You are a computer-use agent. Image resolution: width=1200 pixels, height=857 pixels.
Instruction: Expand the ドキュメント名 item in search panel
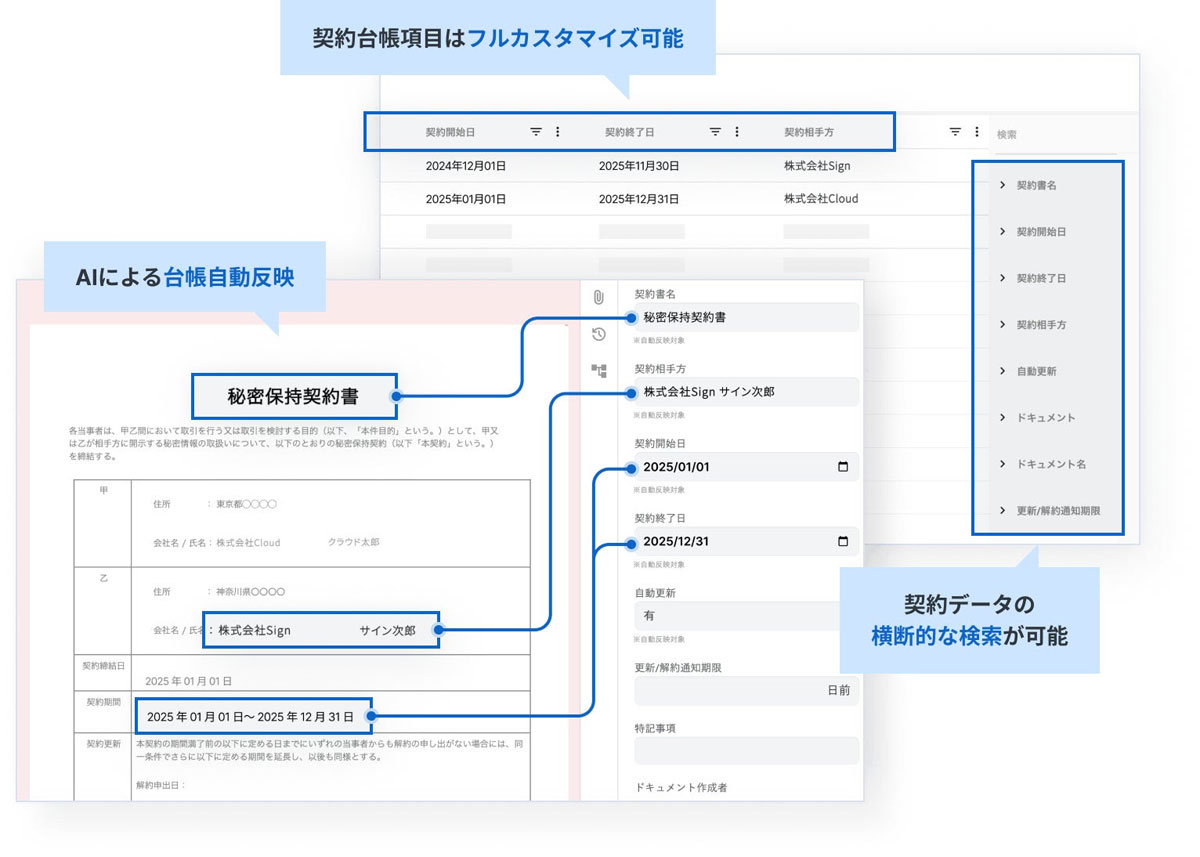tap(1003, 464)
